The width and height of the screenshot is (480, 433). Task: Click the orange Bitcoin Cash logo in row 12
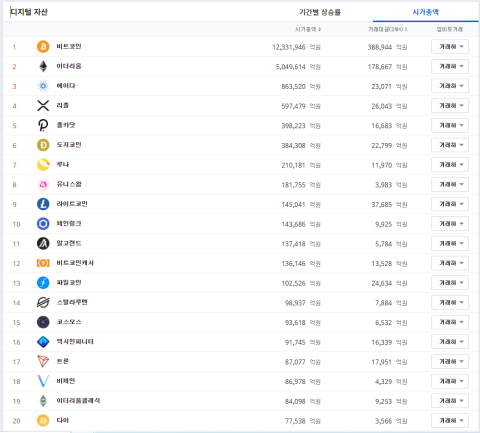(43, 263)
